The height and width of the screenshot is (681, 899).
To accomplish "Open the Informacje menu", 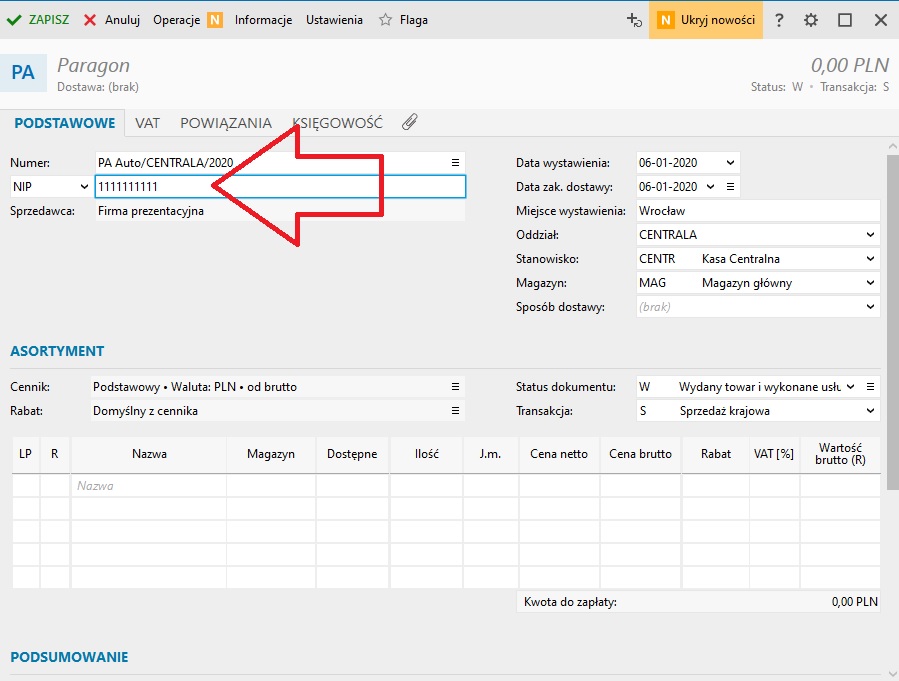I will (x=263, y=20).
